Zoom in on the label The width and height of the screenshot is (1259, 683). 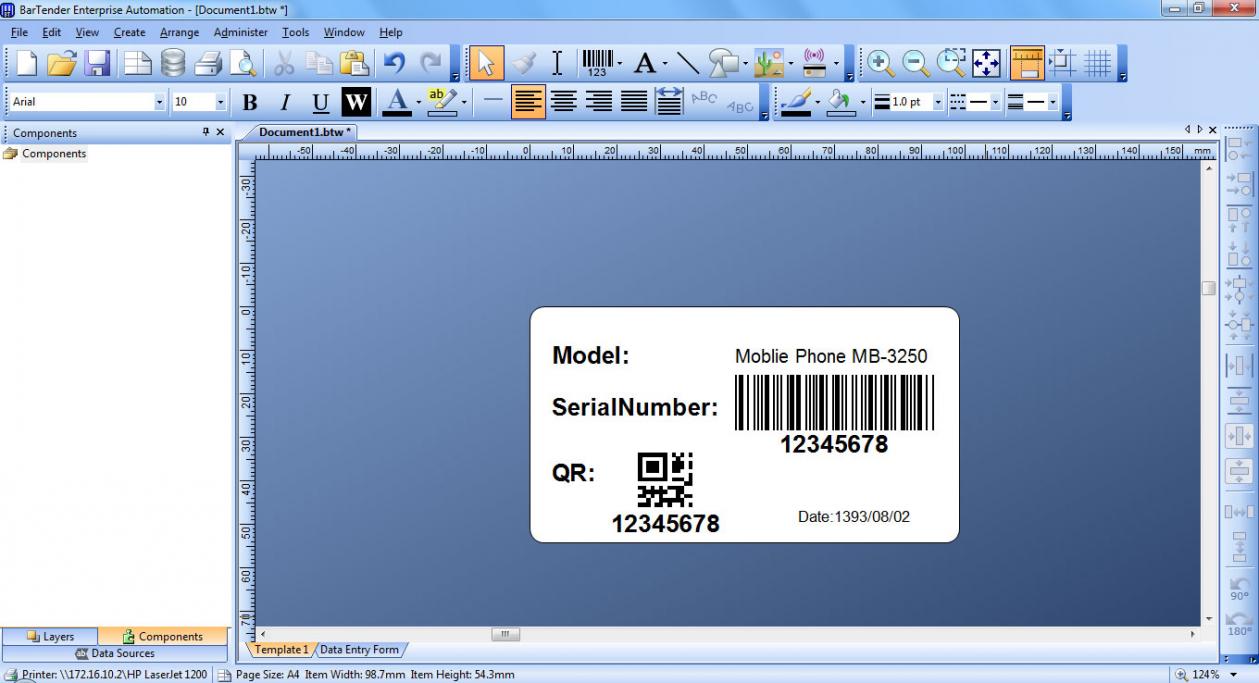[x=881, y=64]
